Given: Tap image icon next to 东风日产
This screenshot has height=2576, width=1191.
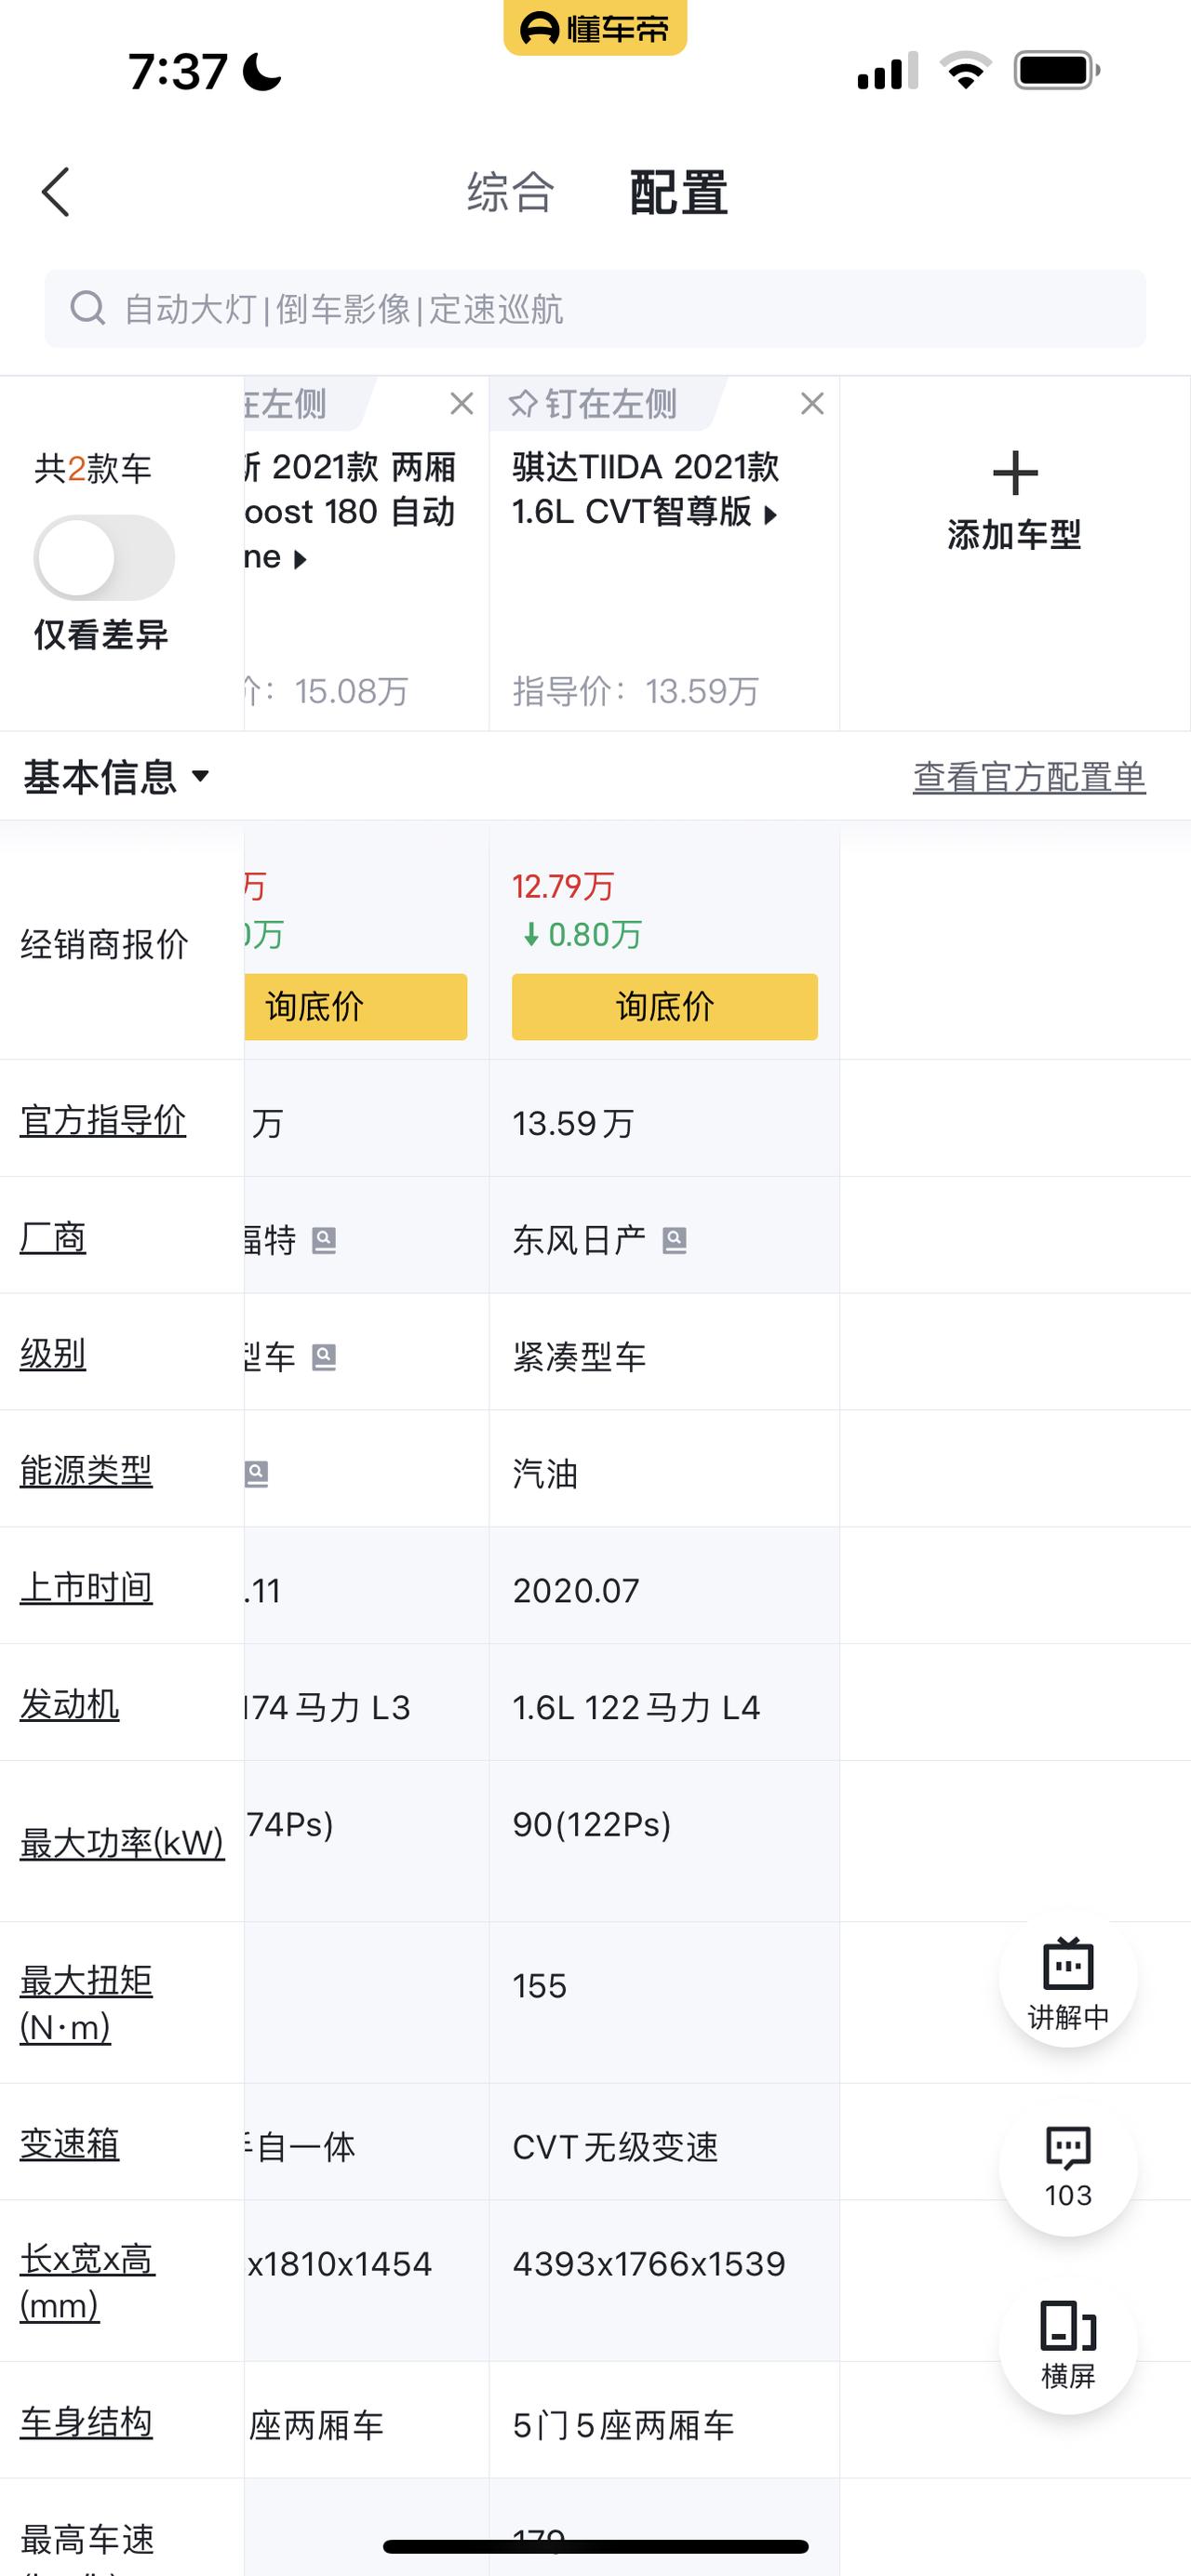Looking at the screenshot, I should pyautogui.click(x=675, y=1241).
